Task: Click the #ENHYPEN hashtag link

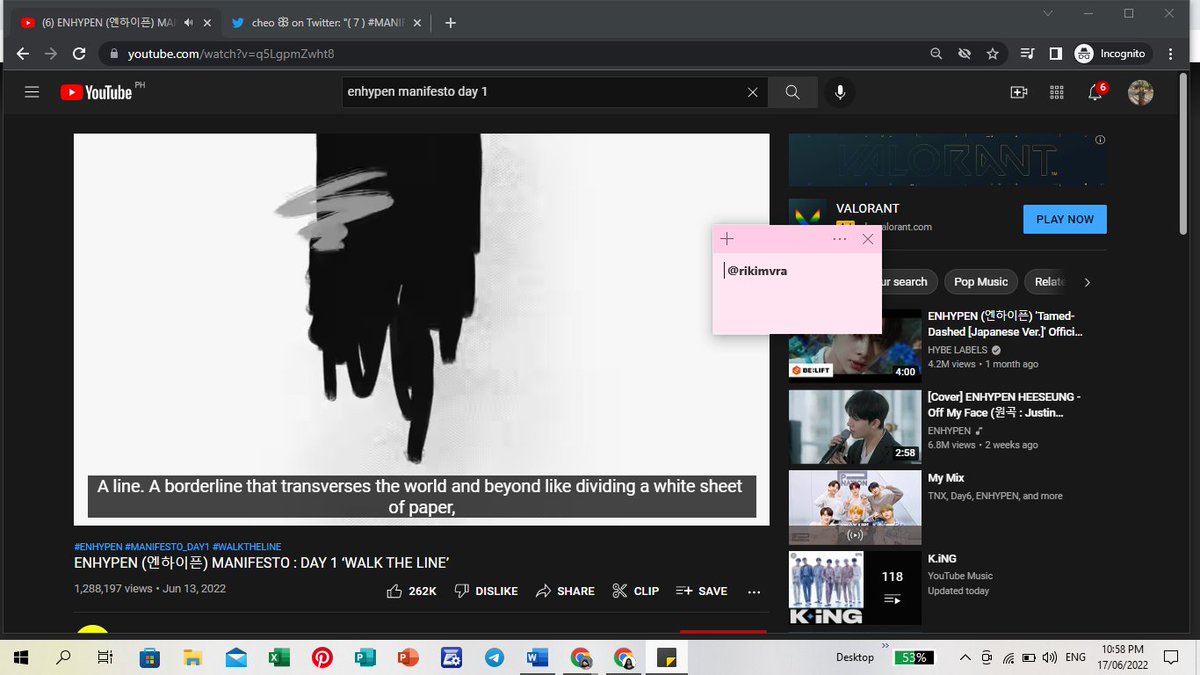Action: [98, 547]
